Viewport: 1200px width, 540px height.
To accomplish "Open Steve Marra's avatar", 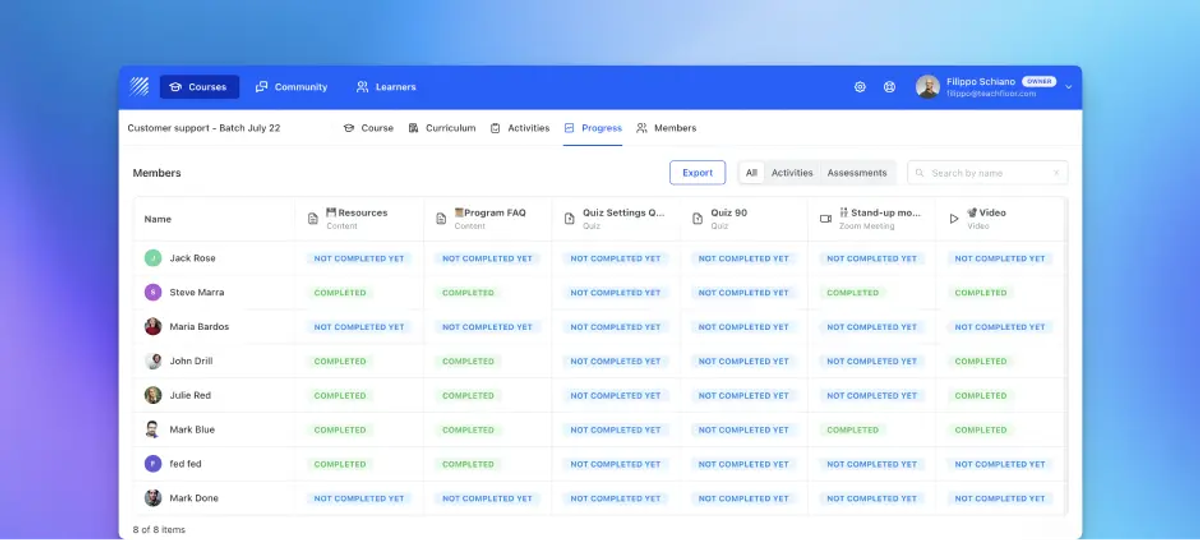I will (153, 292).
